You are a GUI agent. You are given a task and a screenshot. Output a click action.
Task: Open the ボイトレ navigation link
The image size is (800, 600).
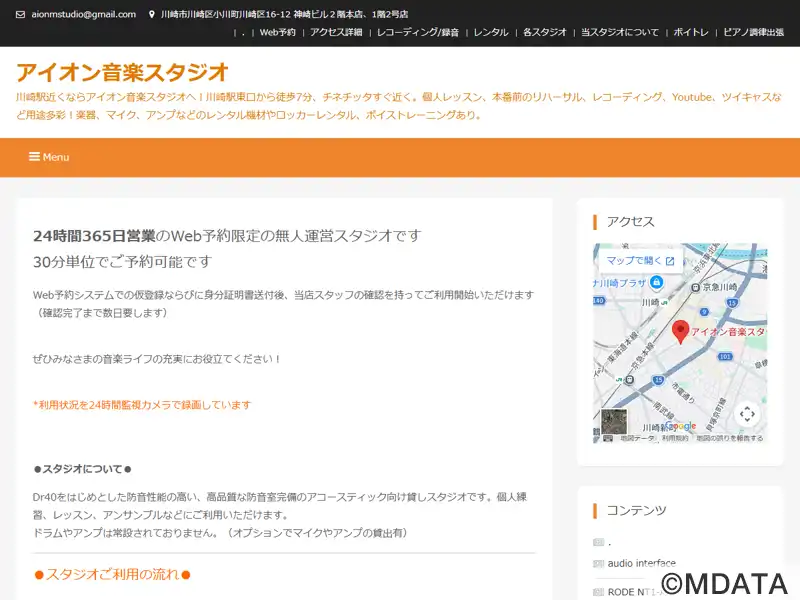tap(691, 32)
